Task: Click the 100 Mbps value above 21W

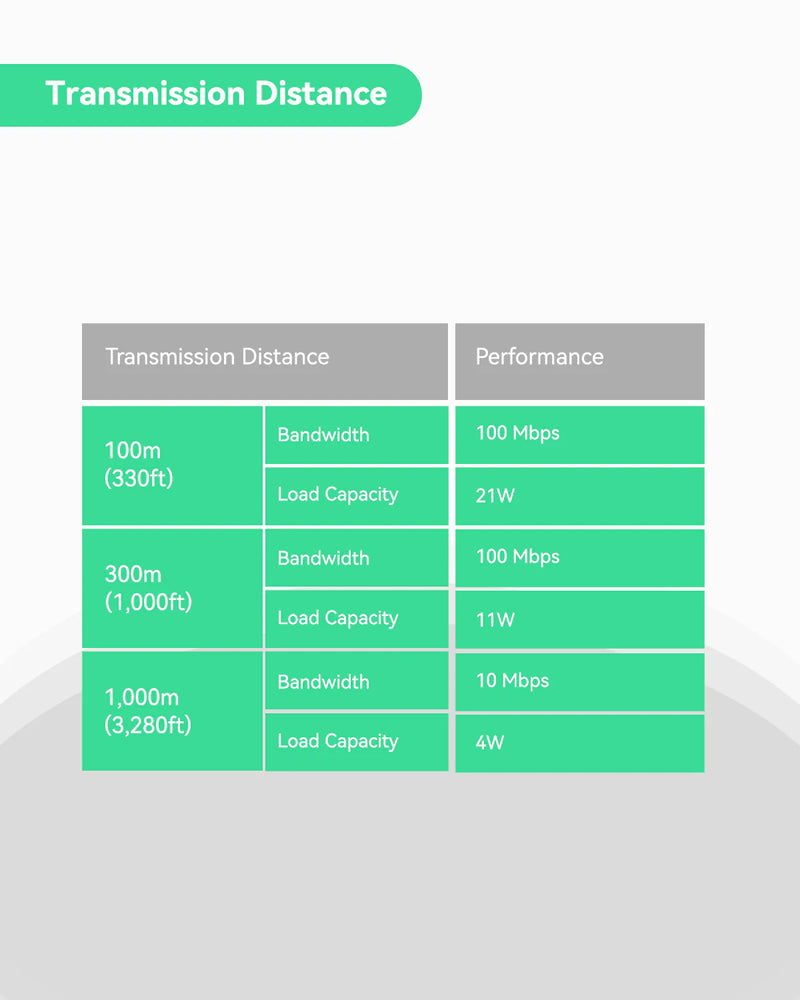Action: coord(517,434)
